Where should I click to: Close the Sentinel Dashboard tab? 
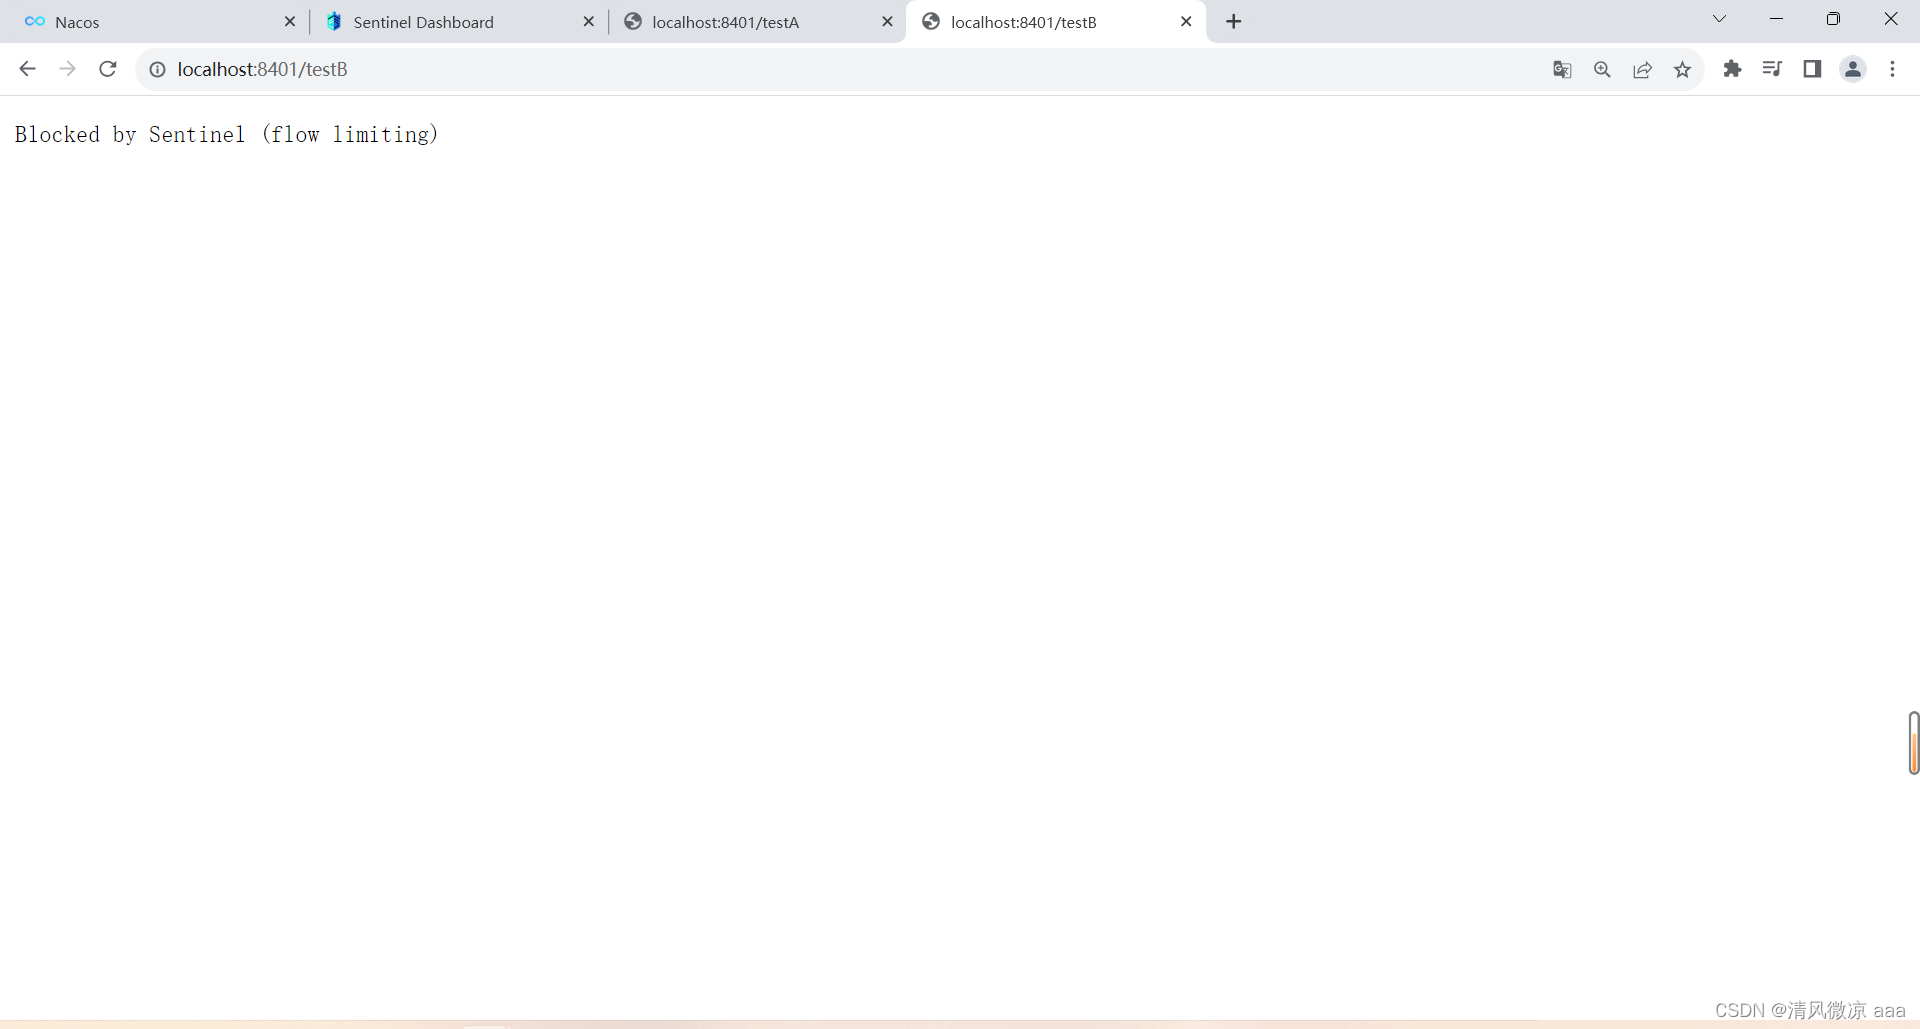[x=588, y=21]
